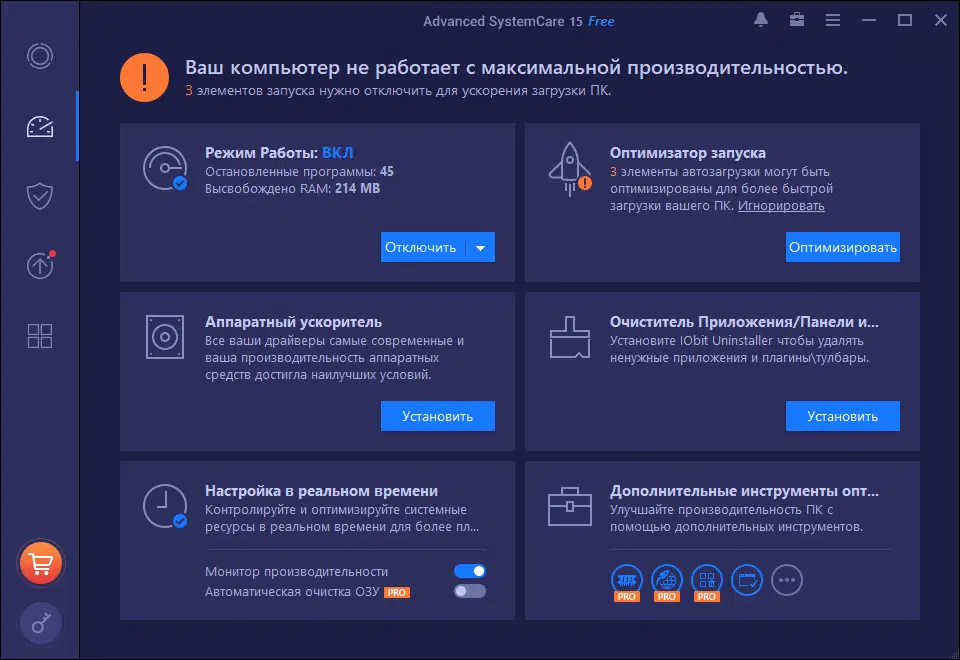Click the orange shopping cart icon
This screenshot has height=660, width=960.
coord(40,563)
